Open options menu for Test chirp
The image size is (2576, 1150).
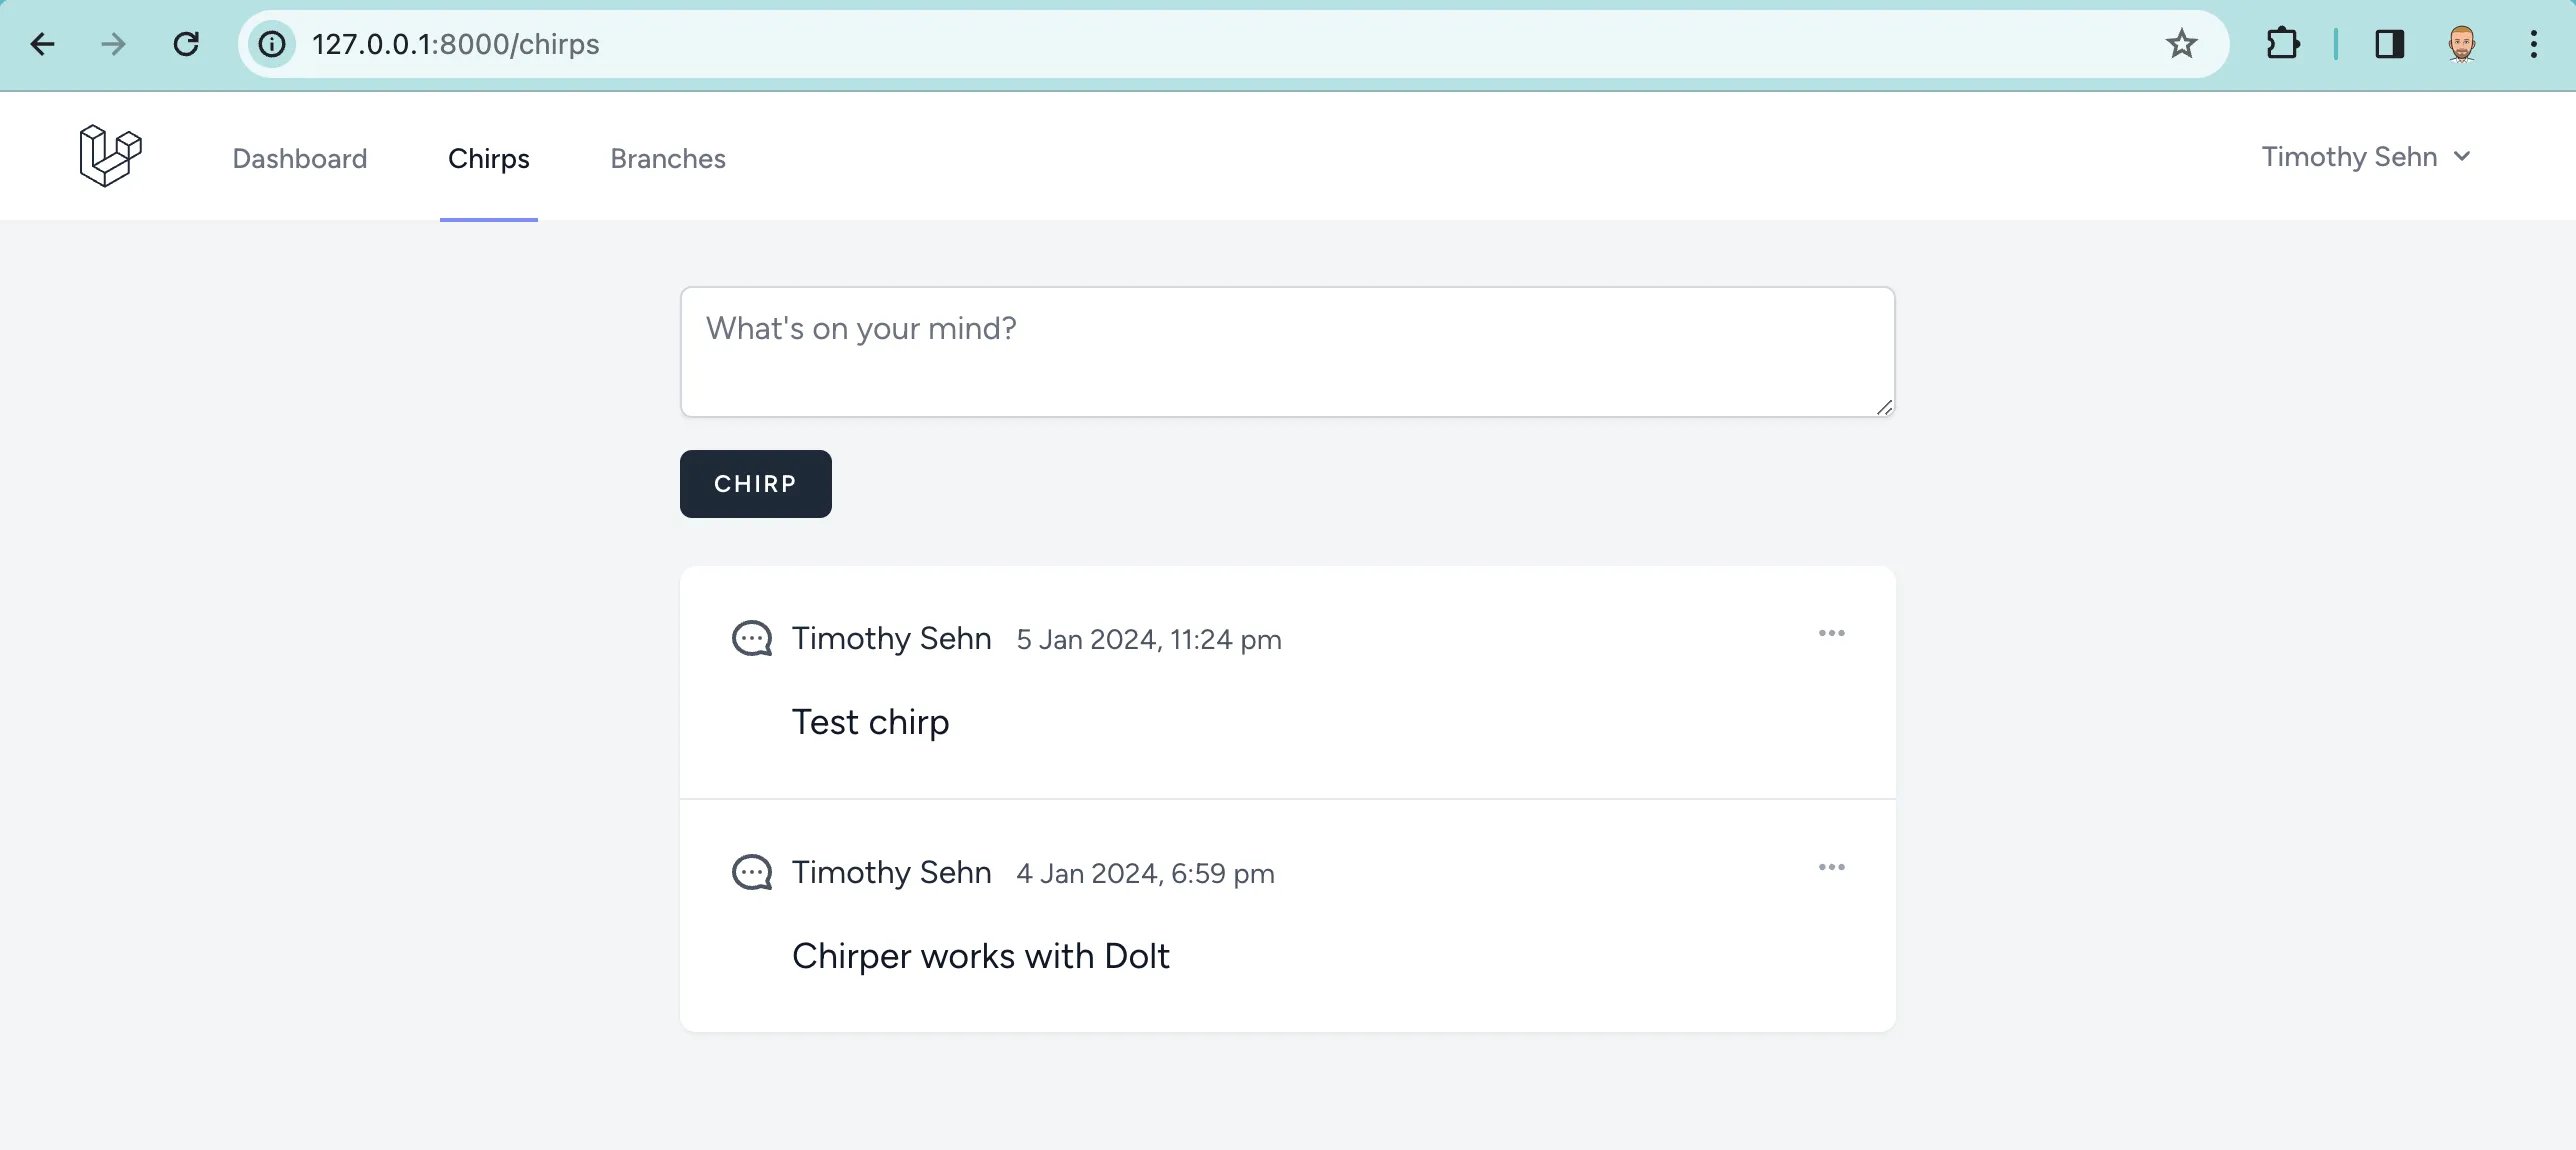click(1831, 633)
